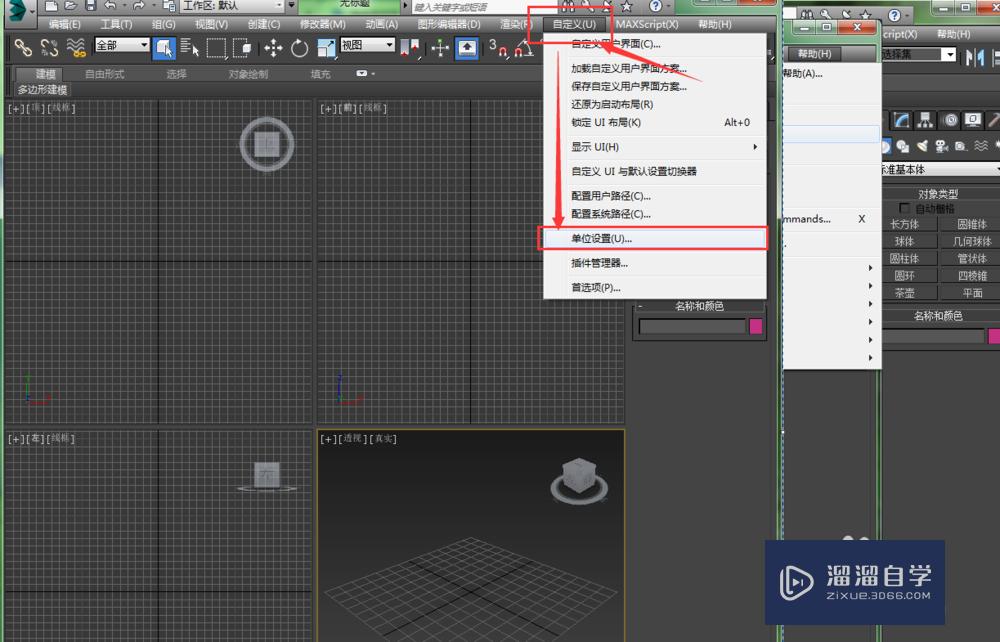Click the Undo arrow icon
1000x642 pixels.
pyautogui.click(x=110, y=6)
